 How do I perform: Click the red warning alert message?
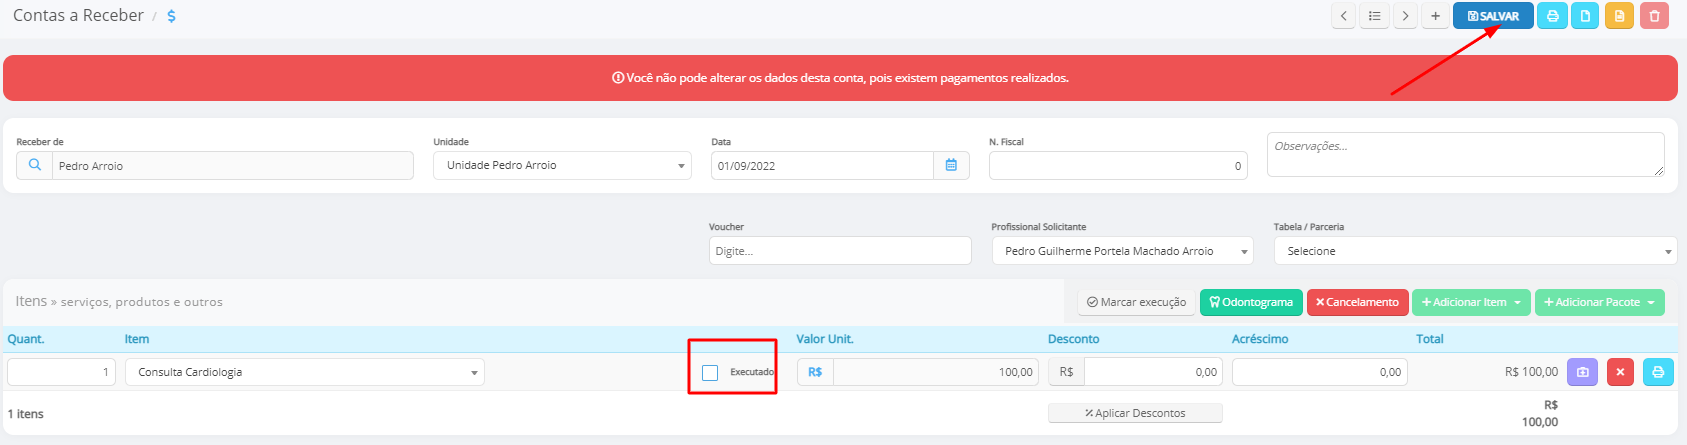point(840,78)
